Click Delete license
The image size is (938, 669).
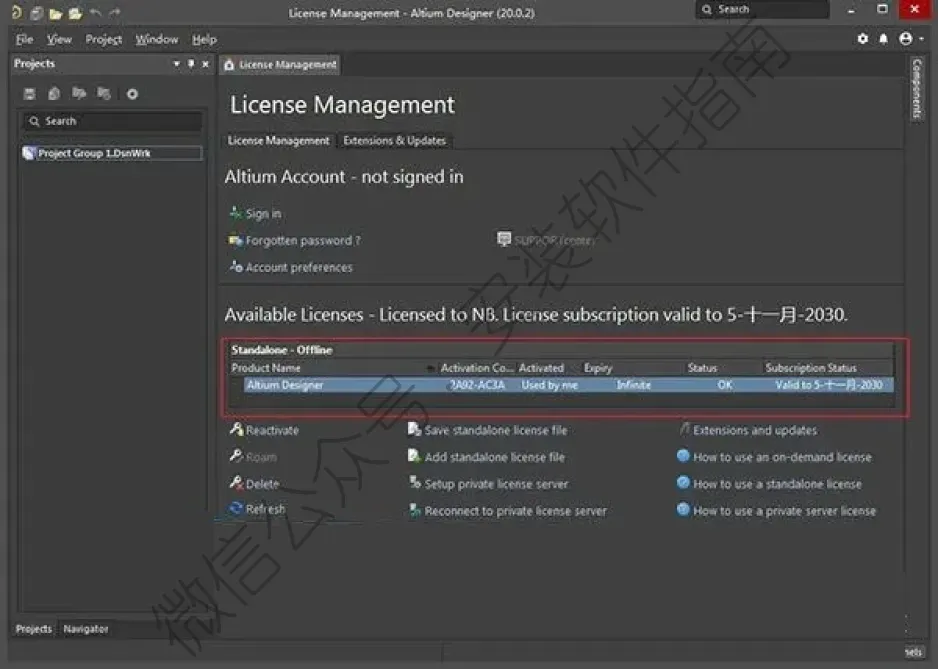(263, 484)
